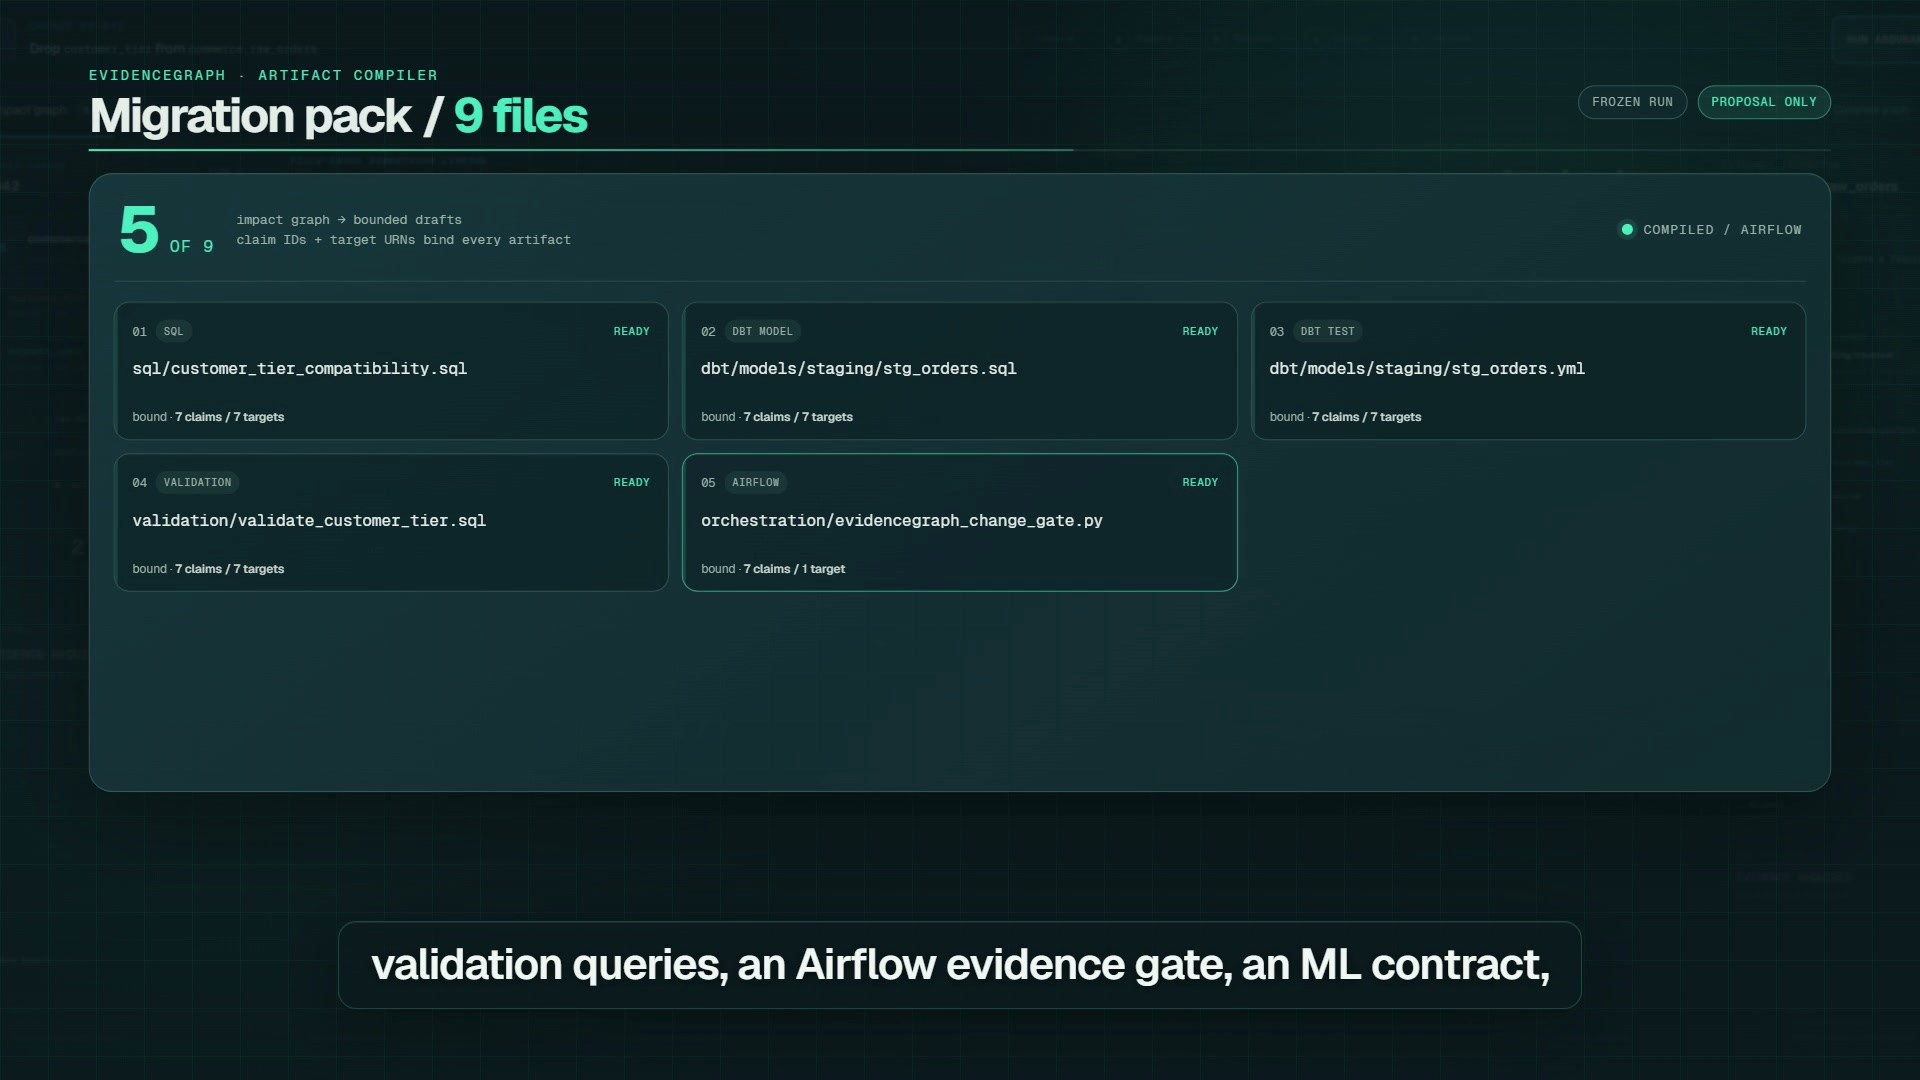Toggle the FROZEN RUN pill
The height and width of the screenshot is (1080, 1920).
(x=1632, y=102)
